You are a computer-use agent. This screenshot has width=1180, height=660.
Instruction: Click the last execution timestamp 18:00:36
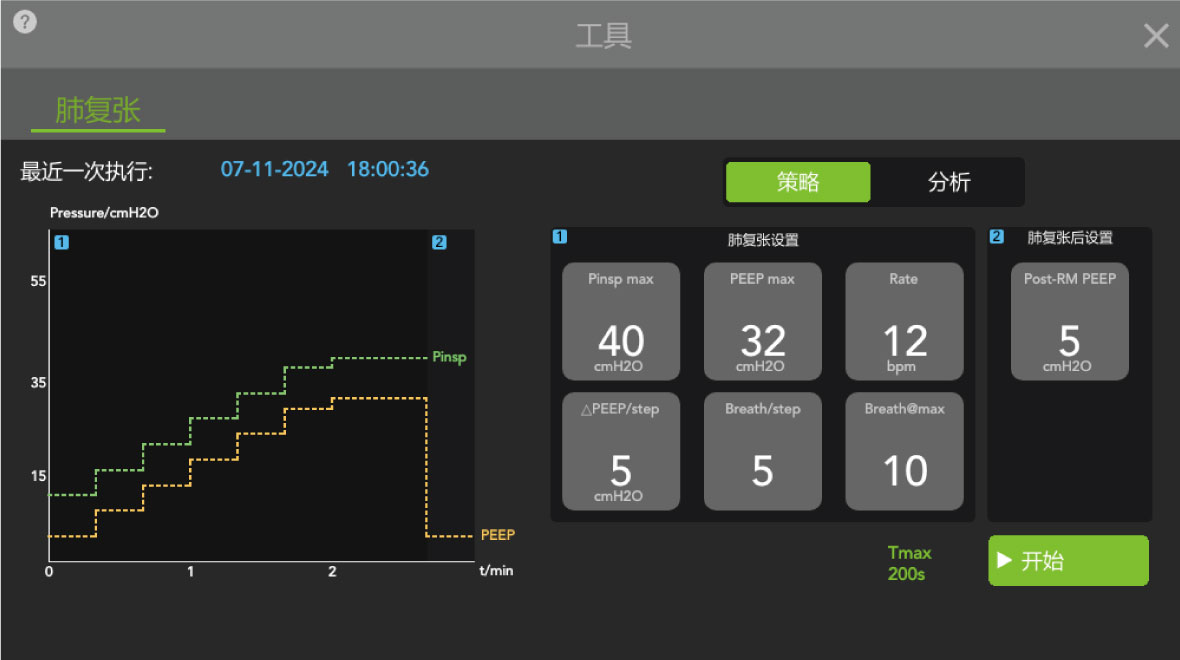pyautogui.click(x=388, y=169)
